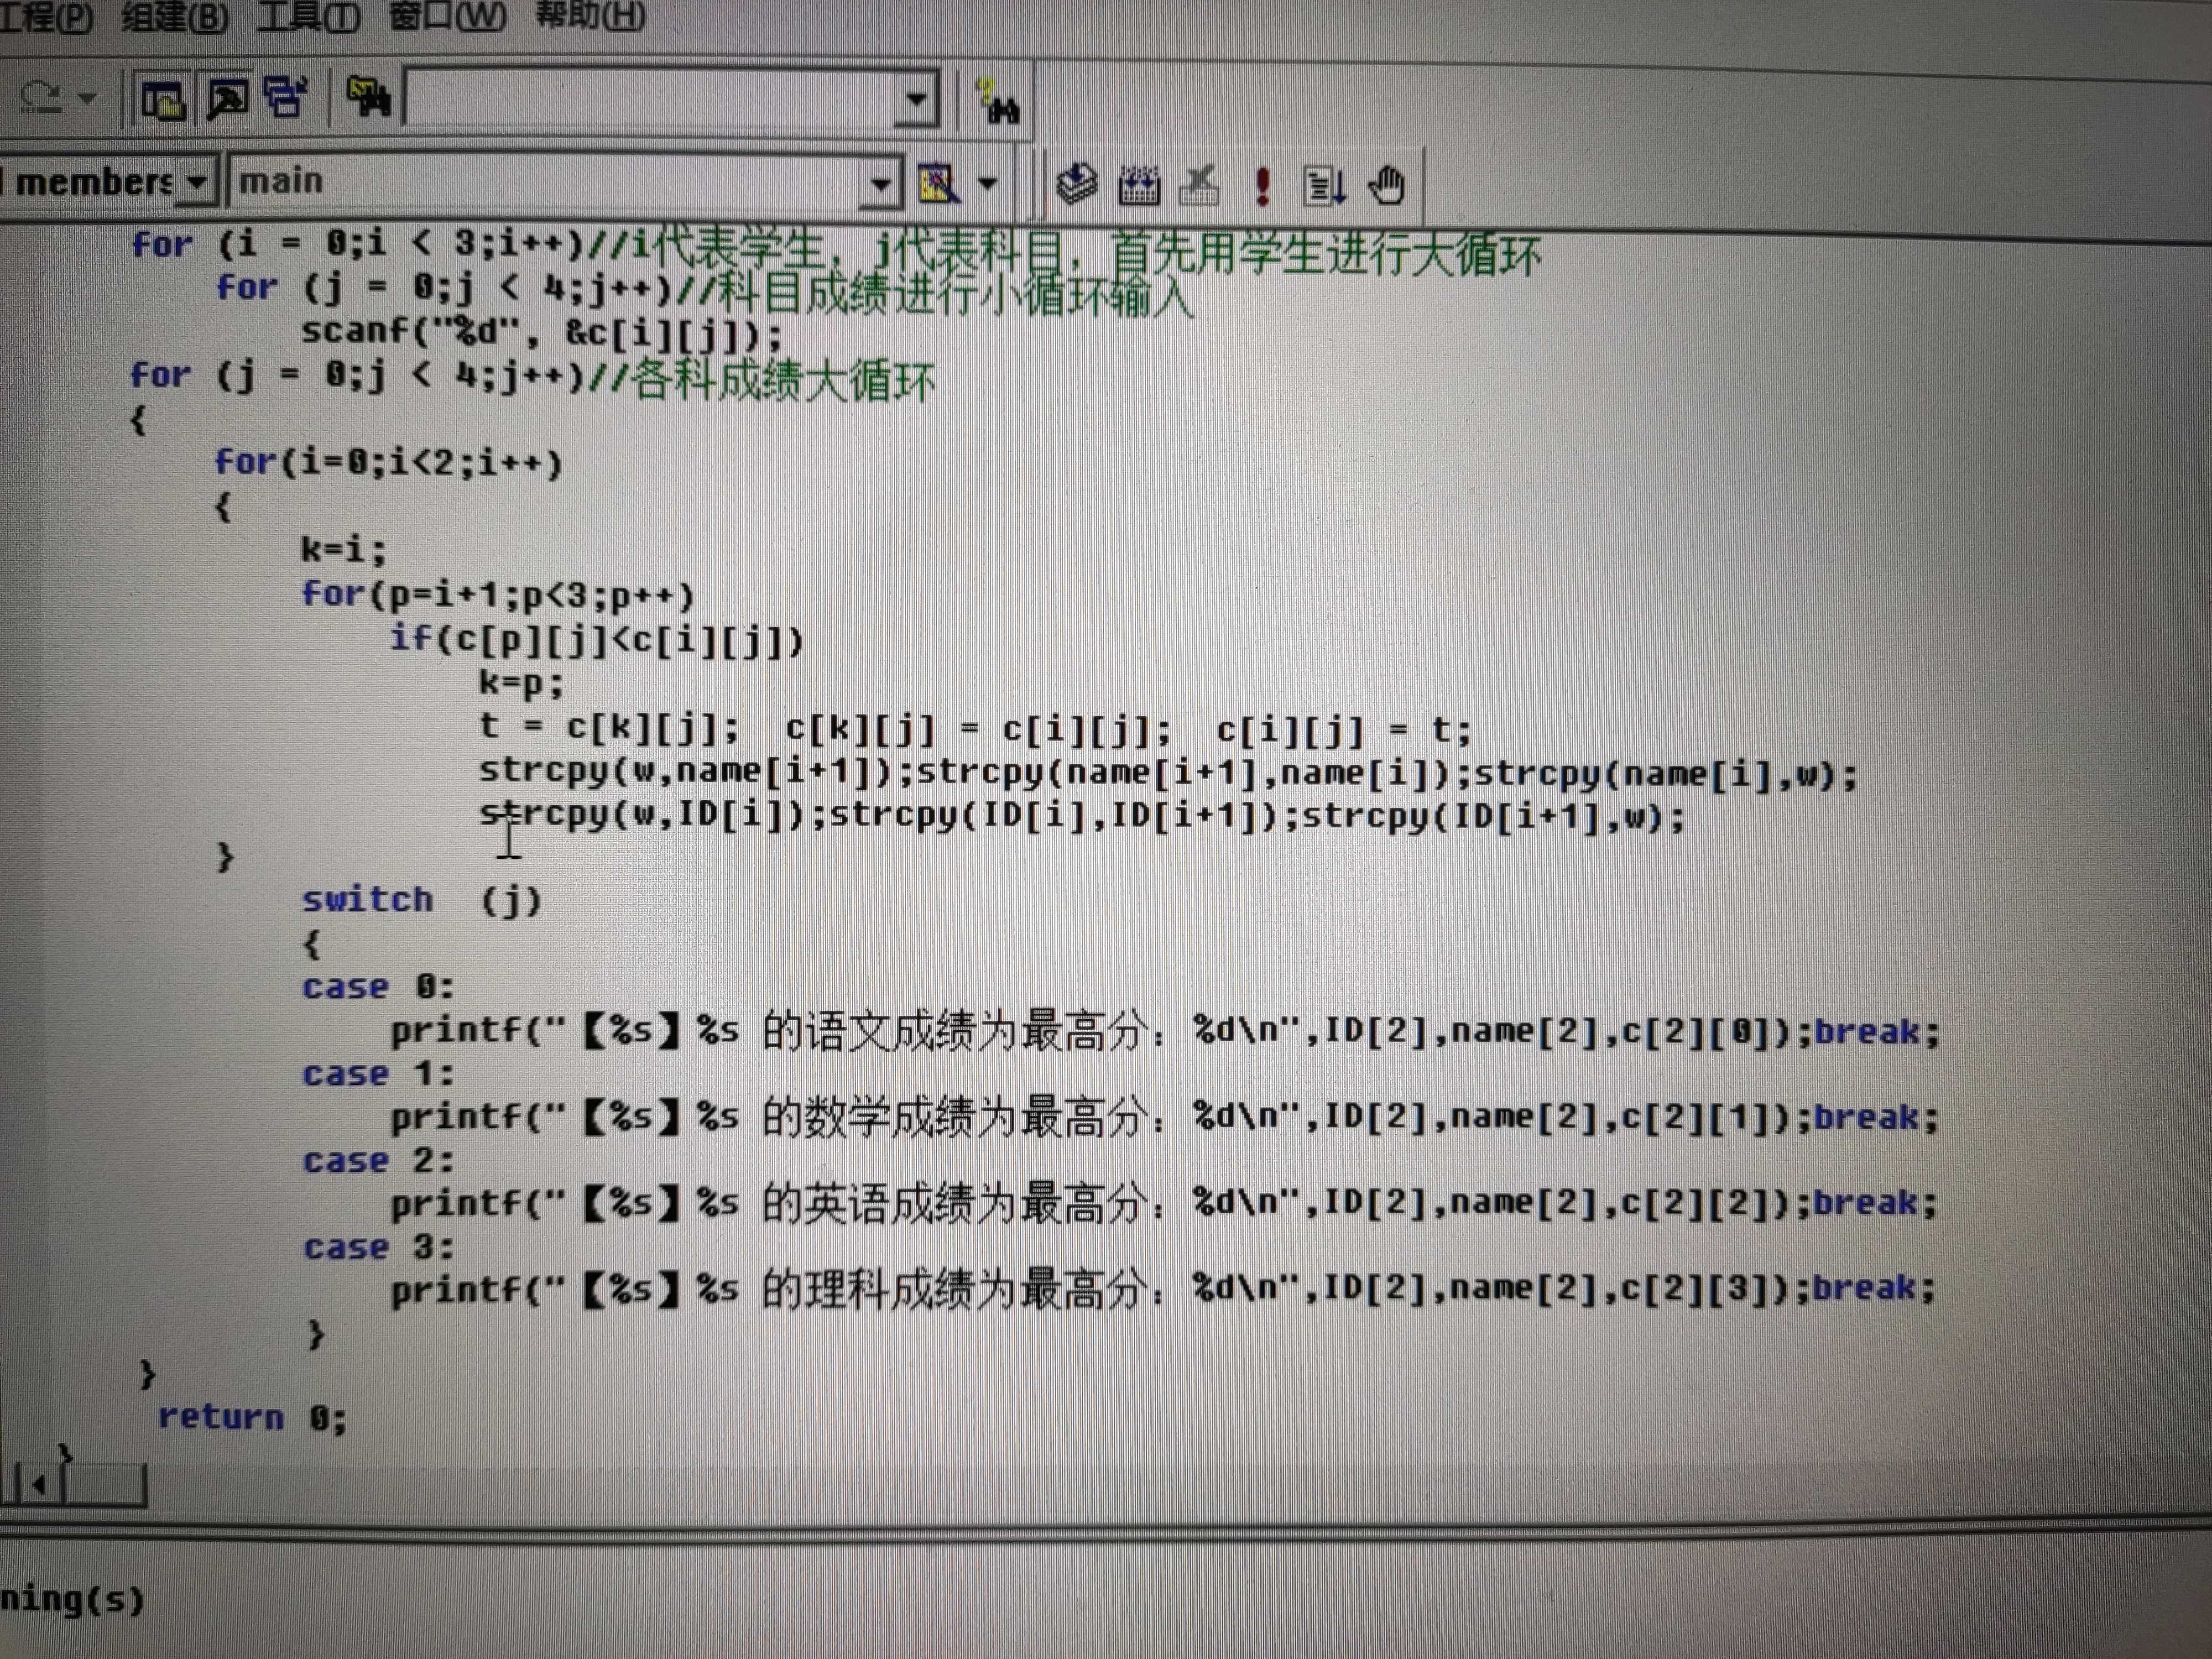This screenshot has height=1659, width=2212.
Task: Click the Compile icon
Action: click(1076, 184)
